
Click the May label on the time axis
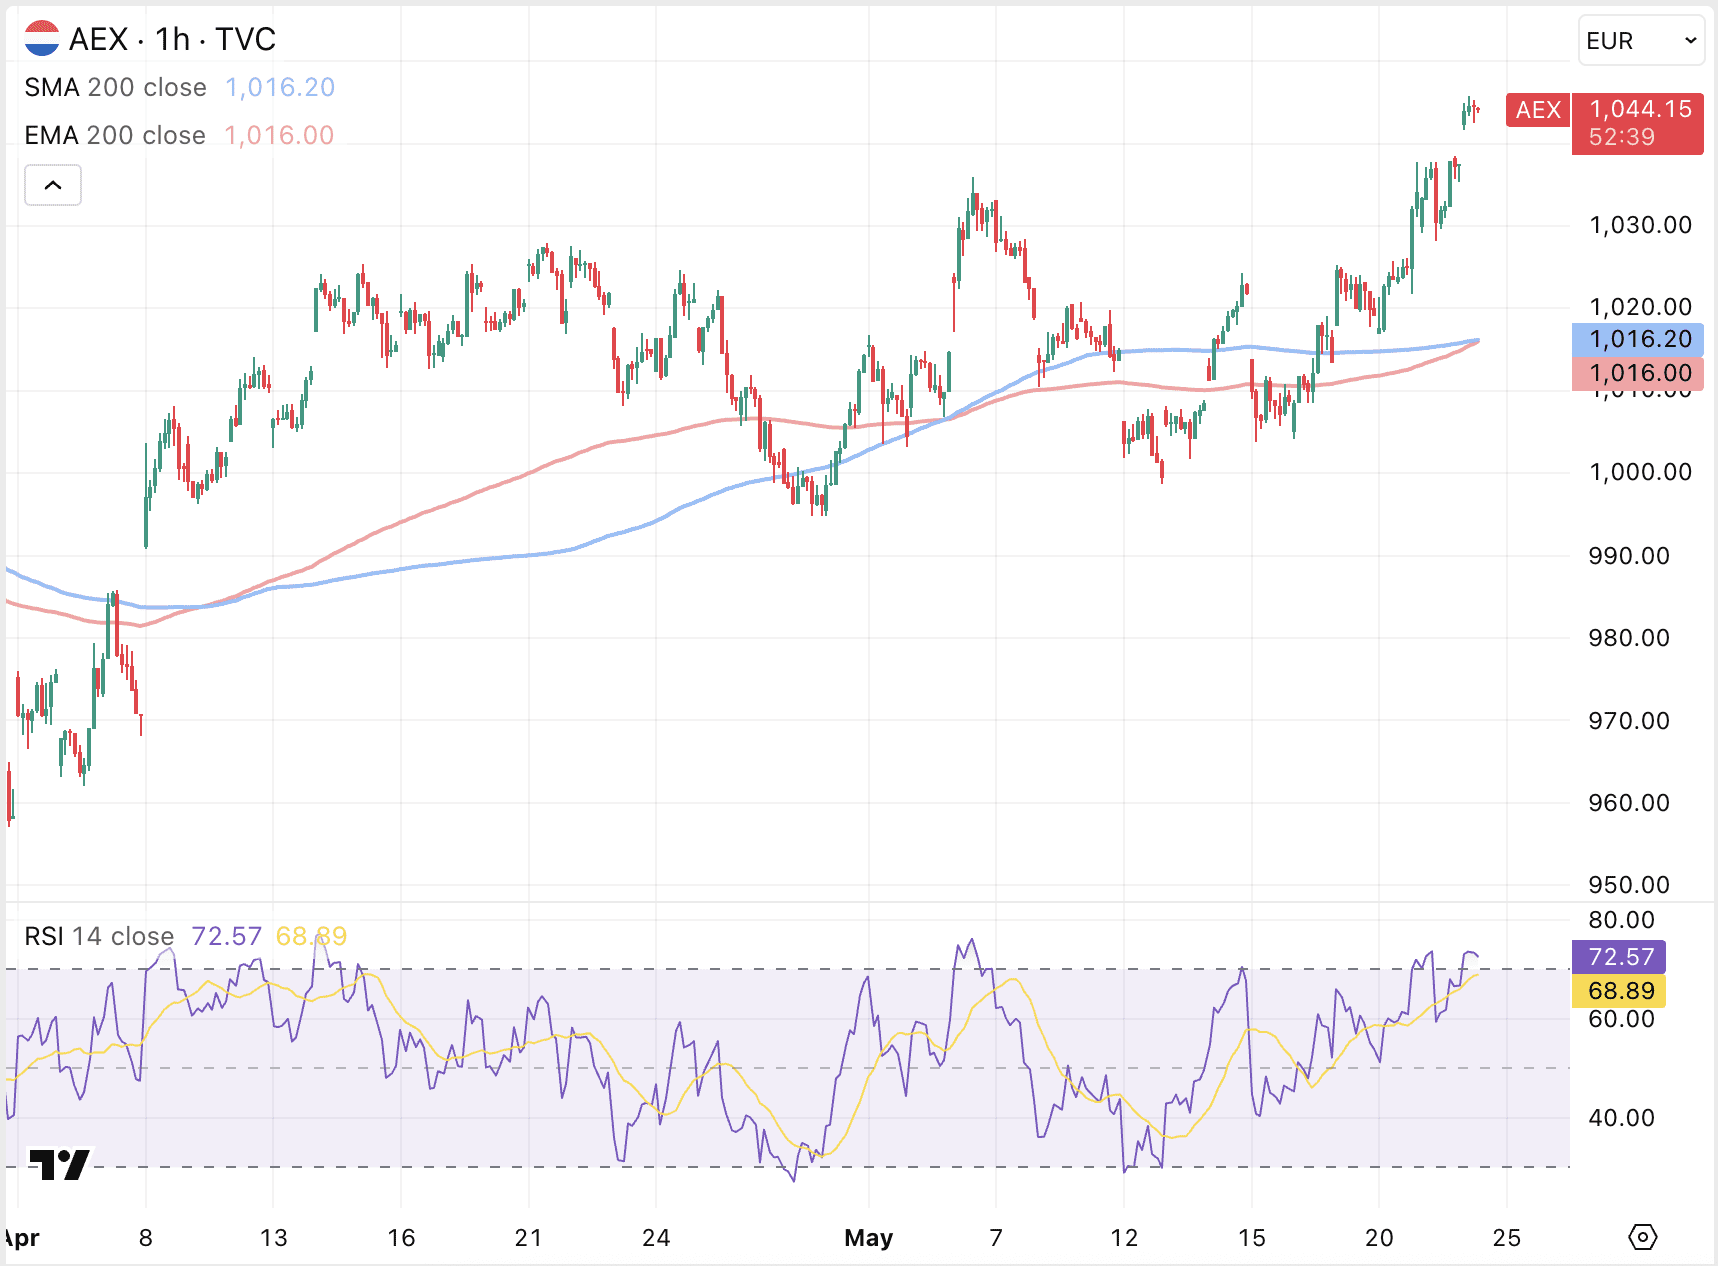[868, 1238]
